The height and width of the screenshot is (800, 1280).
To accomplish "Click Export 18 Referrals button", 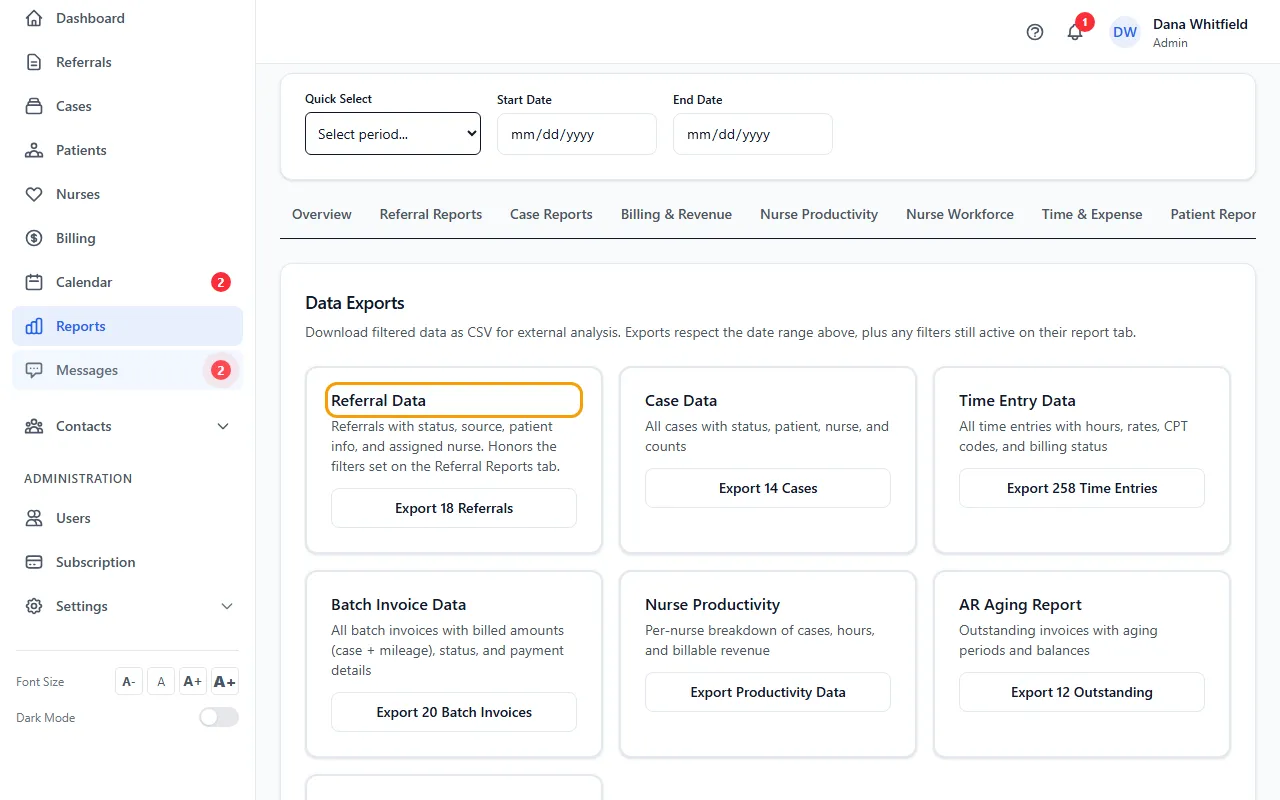I will coord(454,508).
